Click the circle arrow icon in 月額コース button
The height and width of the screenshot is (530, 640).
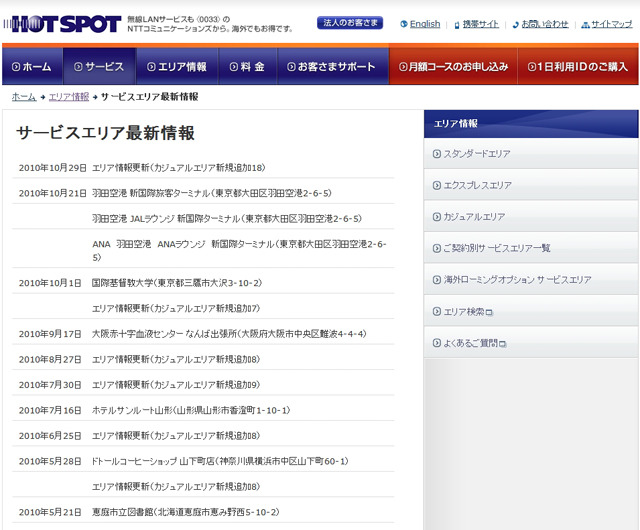point(403,67)
